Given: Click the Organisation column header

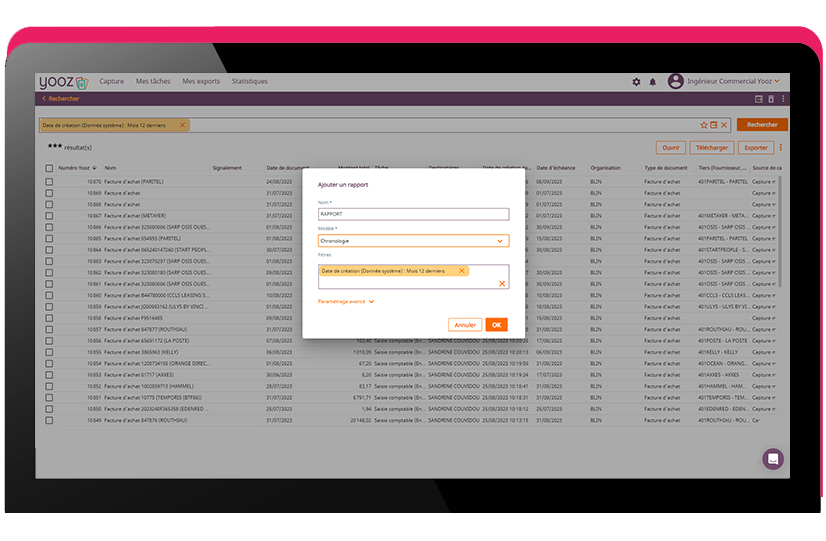Looking at the screenshot, I should 605,168.
